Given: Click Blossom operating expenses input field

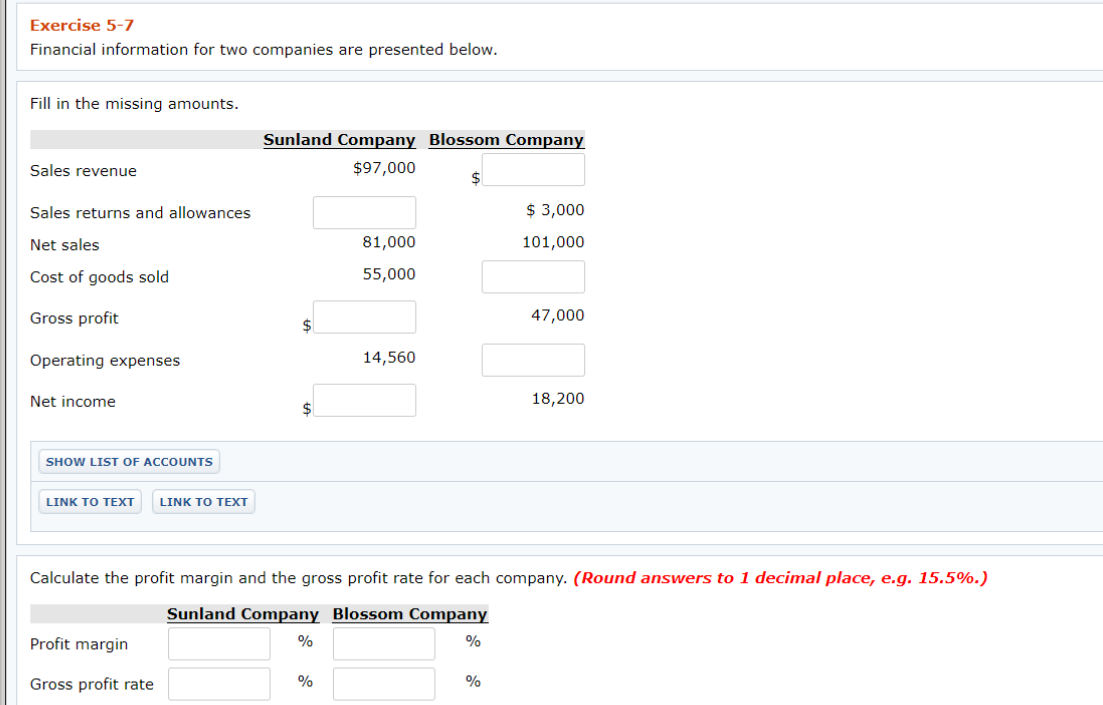Looking at the screenshot, I should coord(533,360).
